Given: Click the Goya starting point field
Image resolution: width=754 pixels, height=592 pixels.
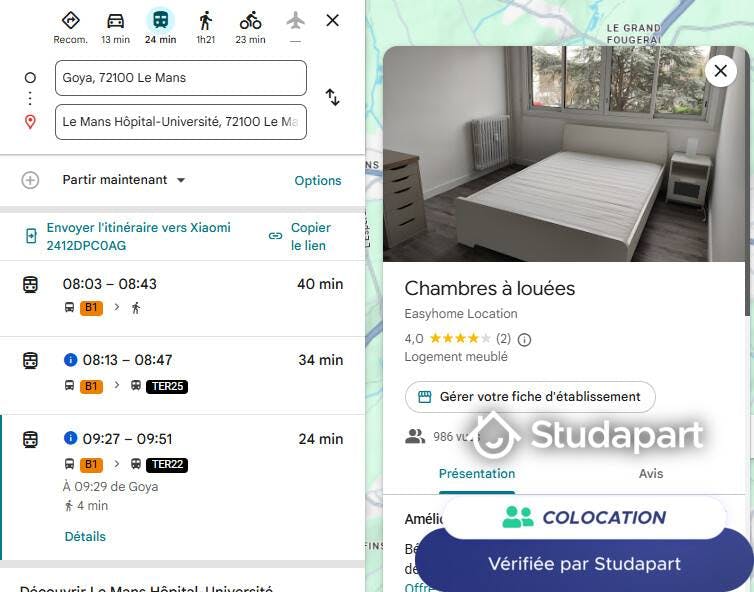Looking at the screenshot, I should [181, 78].
